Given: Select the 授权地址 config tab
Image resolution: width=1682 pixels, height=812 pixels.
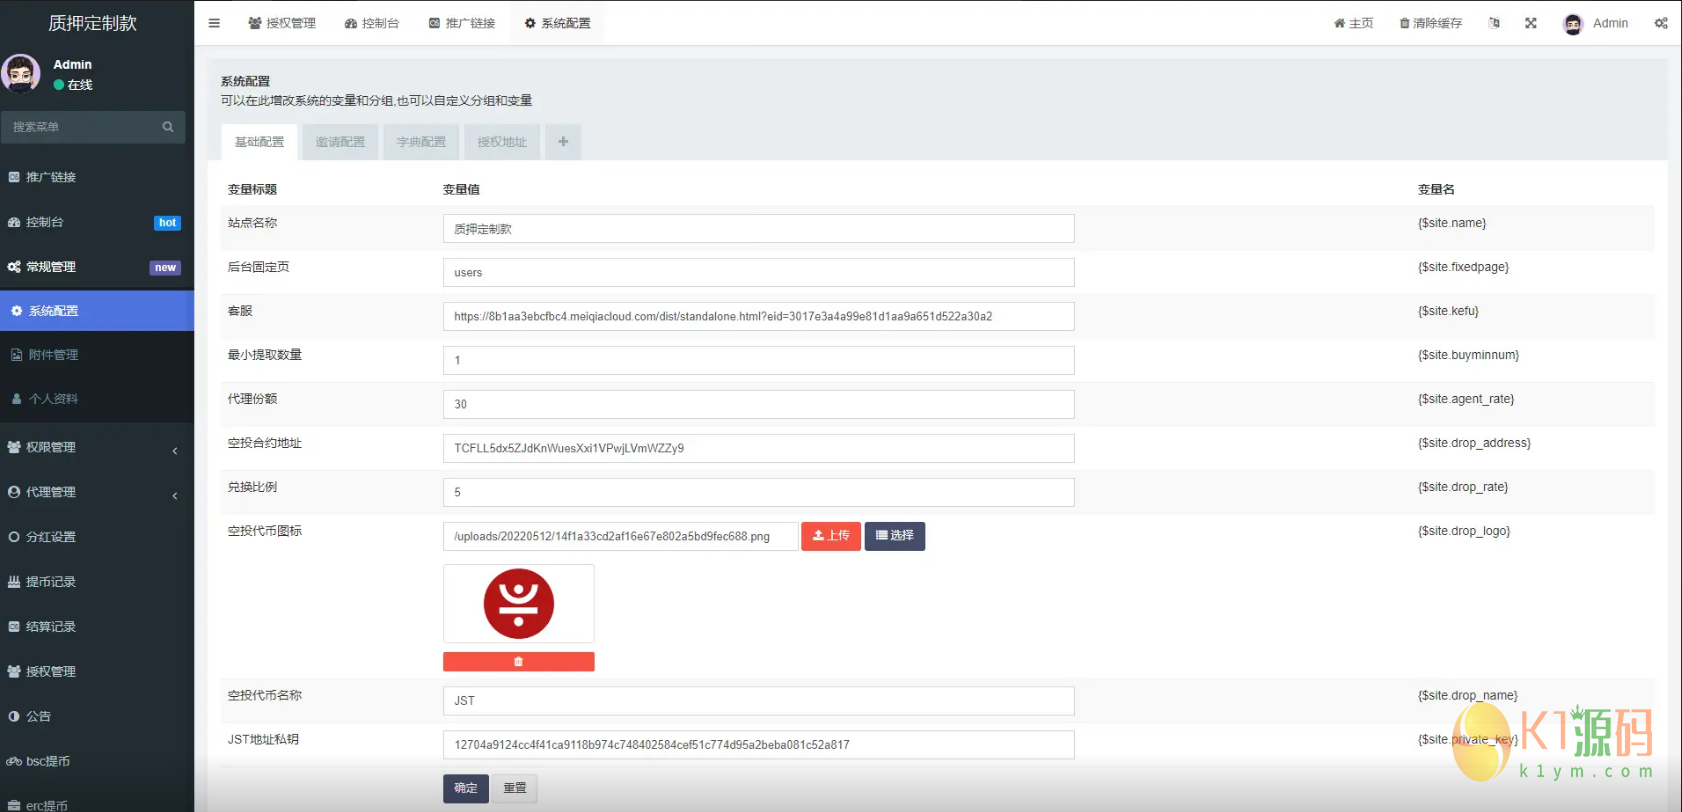Looking at the screenshot, I should (x=502, y=142).
